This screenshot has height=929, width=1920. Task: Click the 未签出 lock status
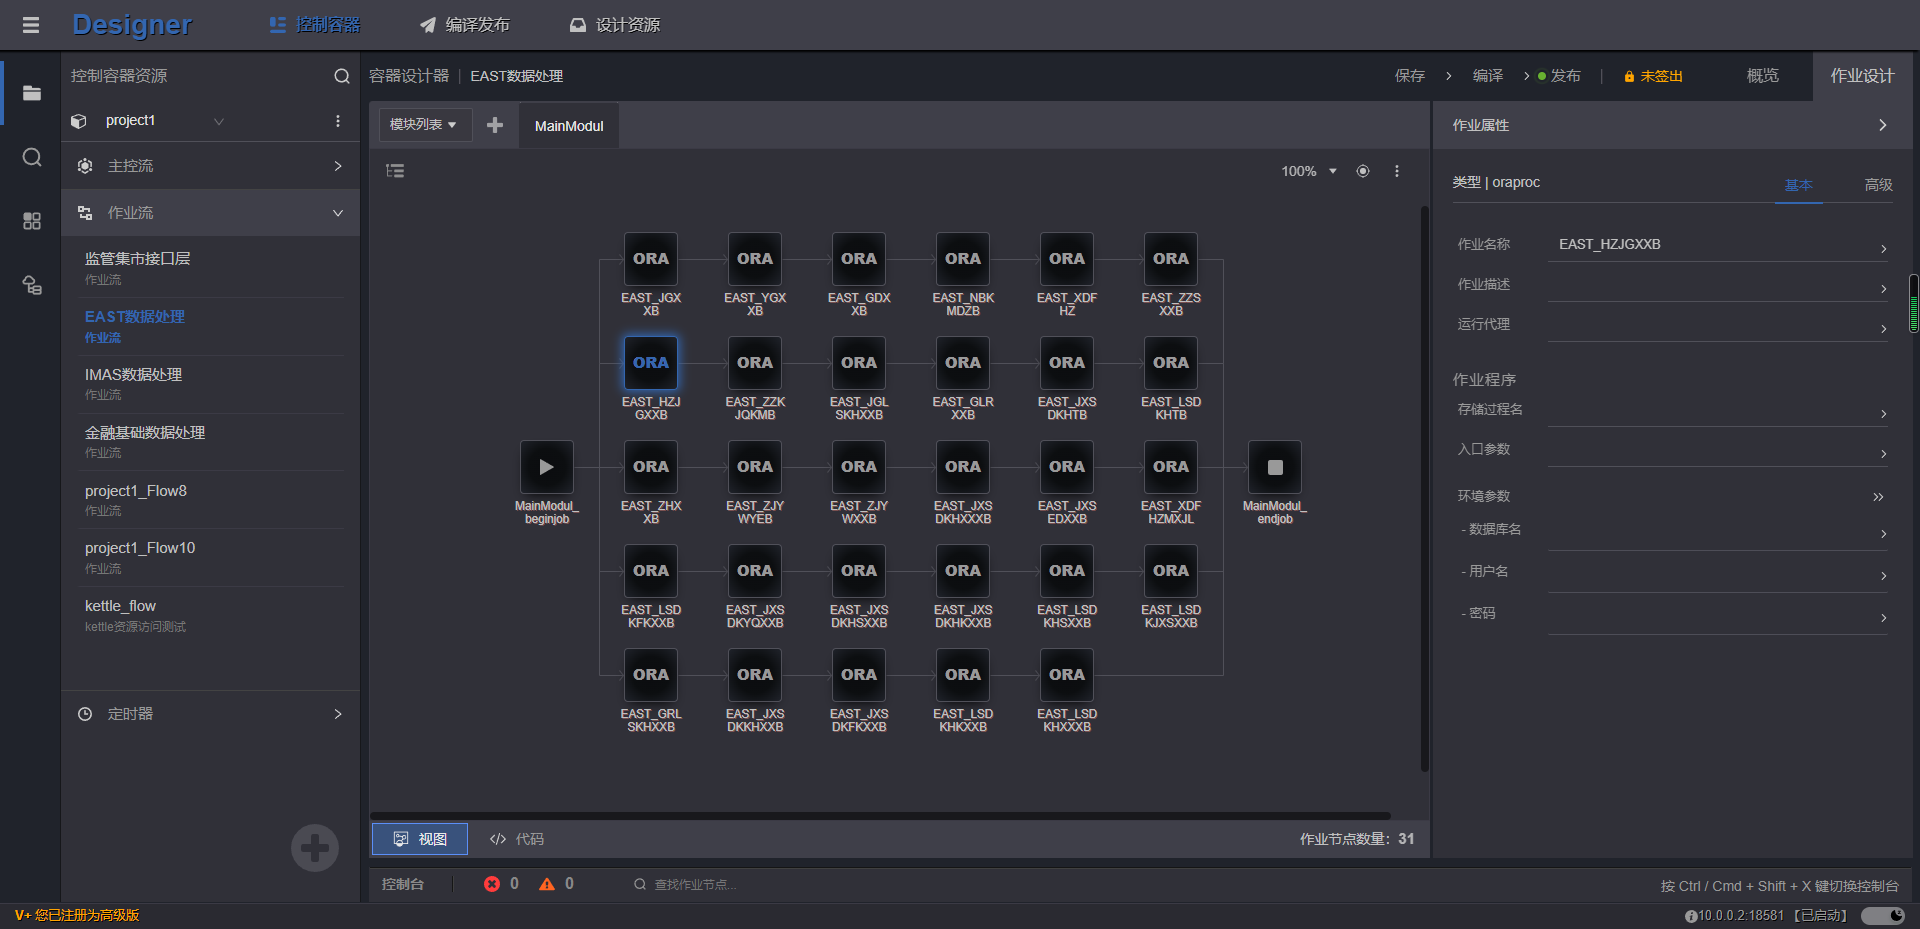[x=1654, y=76]
